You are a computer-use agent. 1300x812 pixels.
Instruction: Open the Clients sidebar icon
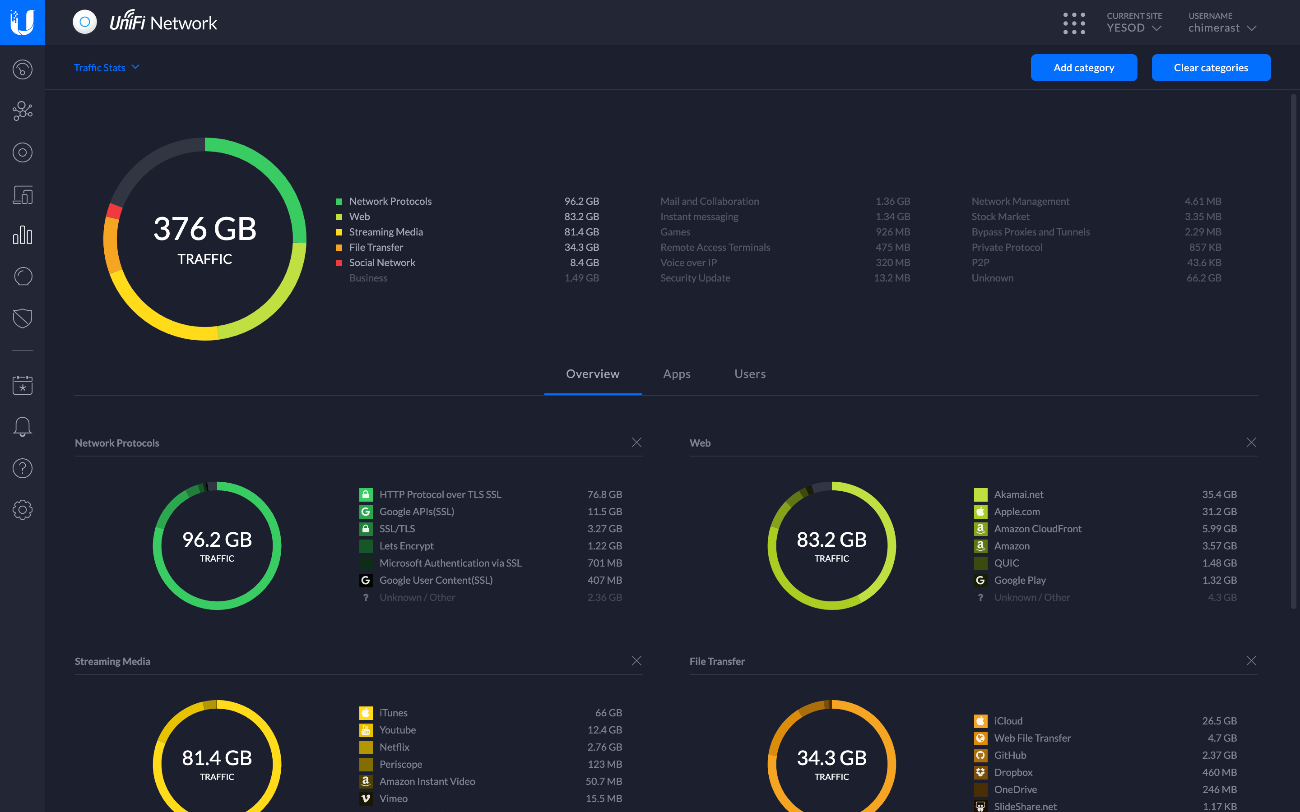22,194
